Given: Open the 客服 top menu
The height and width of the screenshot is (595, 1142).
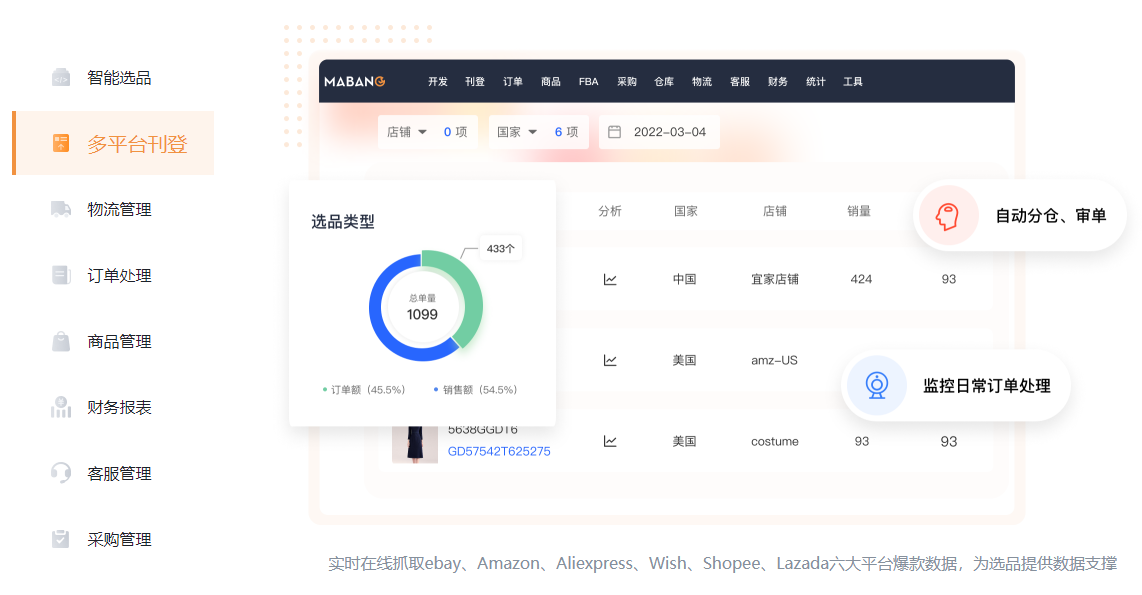Looking at the screenshot, I should 740,82.
